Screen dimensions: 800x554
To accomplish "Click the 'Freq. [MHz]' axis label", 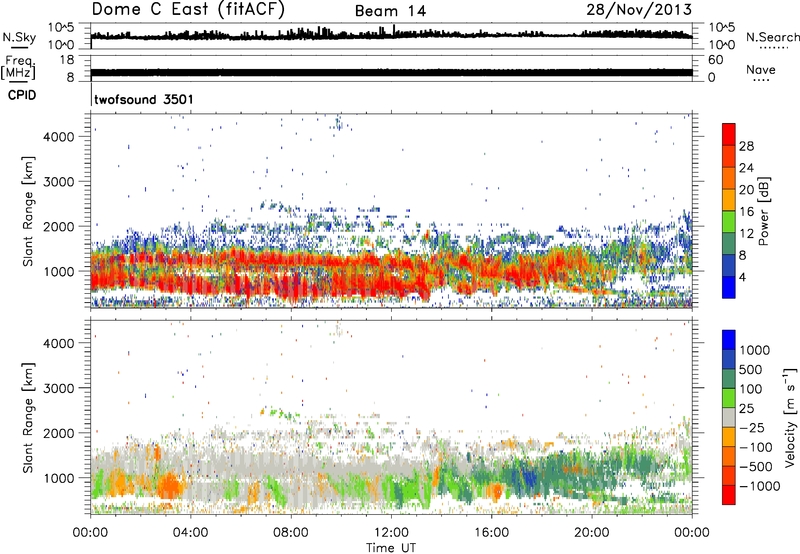I will coord(19,68).
